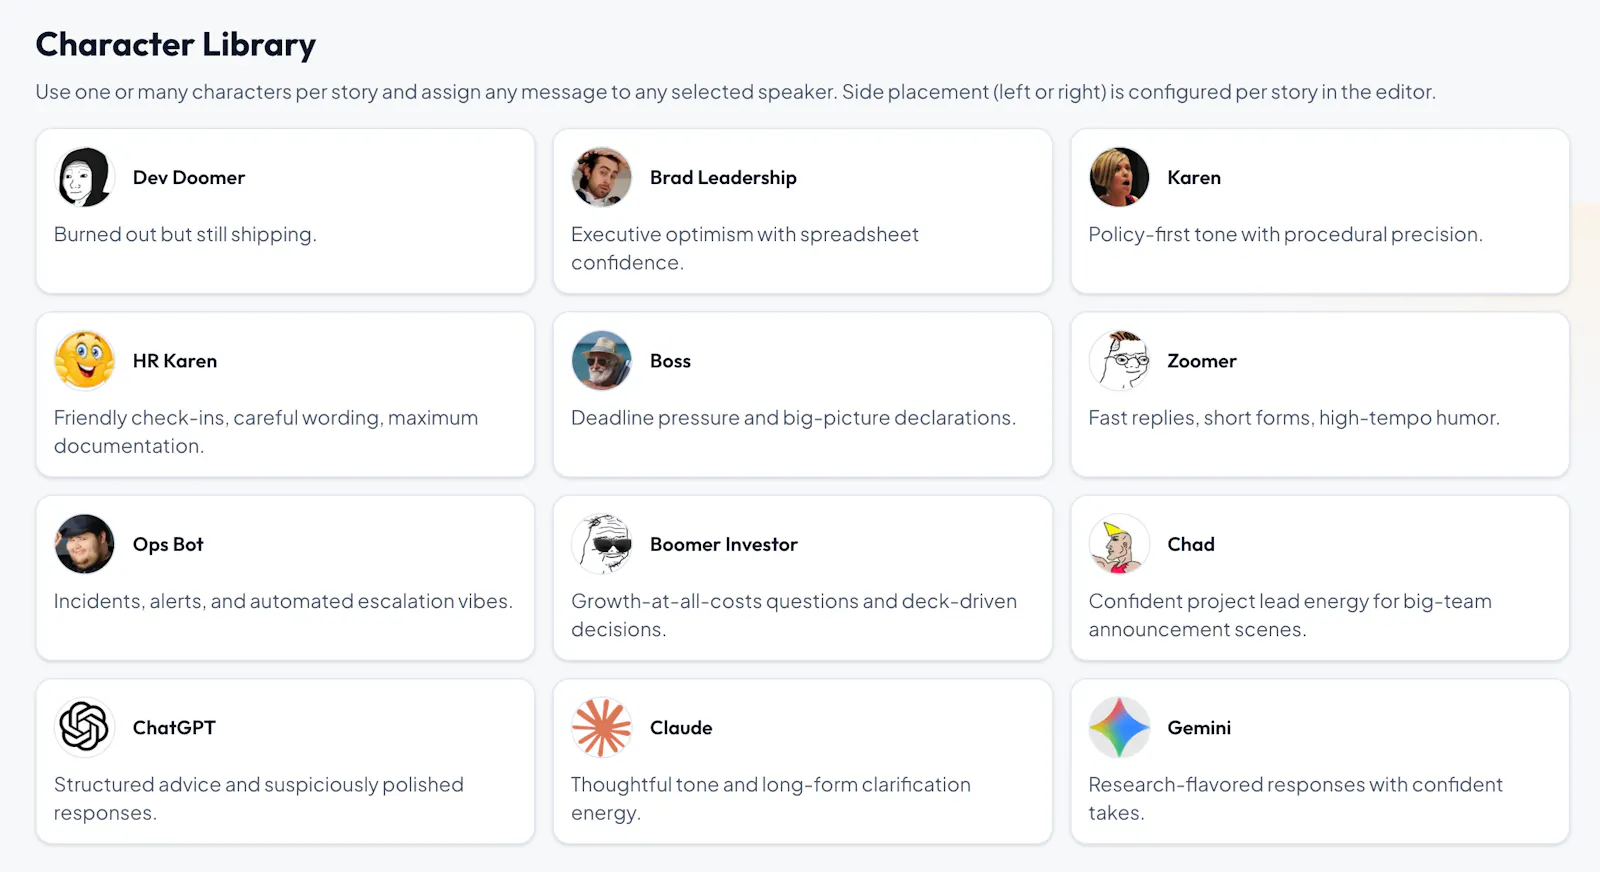Pick the Boomer Investor sunglasses avatar
This screenshot has width=1600, height=872.
click(x=602, y=544)
